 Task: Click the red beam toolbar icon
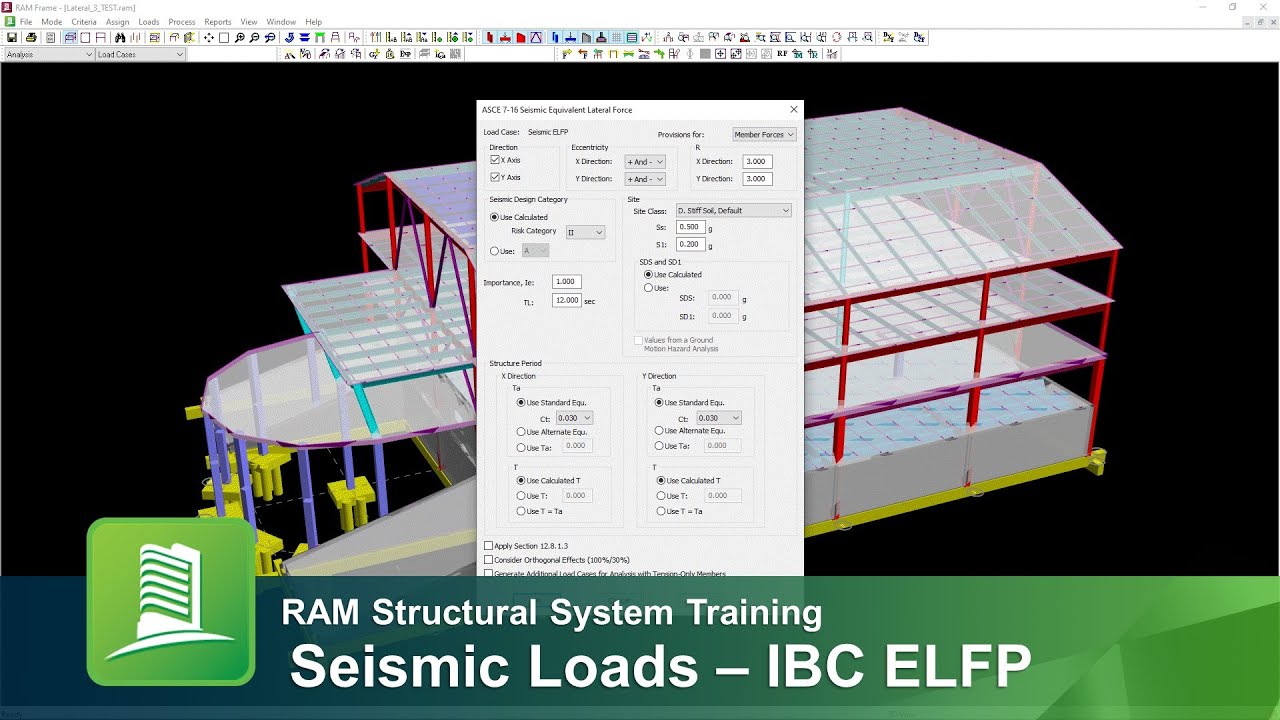coord(505,38)
